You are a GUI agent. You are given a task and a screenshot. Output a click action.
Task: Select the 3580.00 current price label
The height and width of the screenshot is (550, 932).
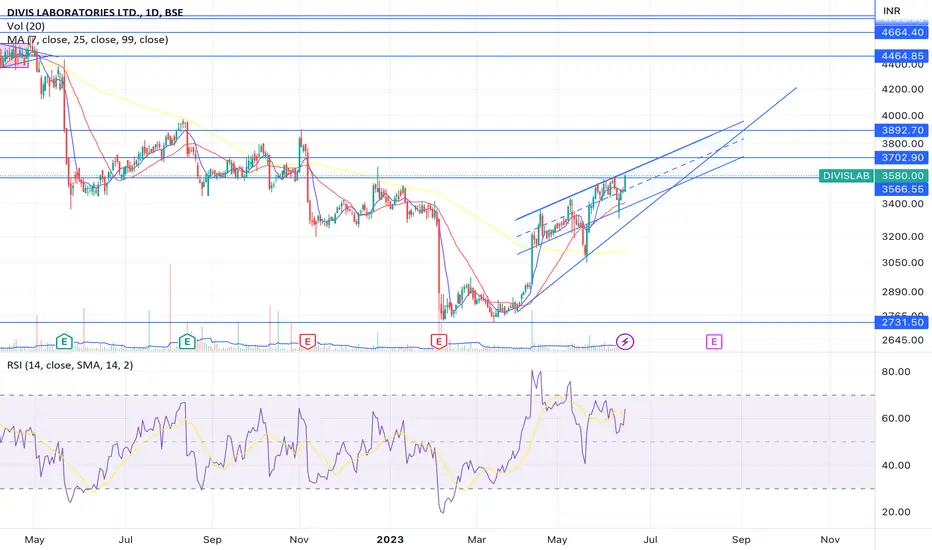click(902, 175)
